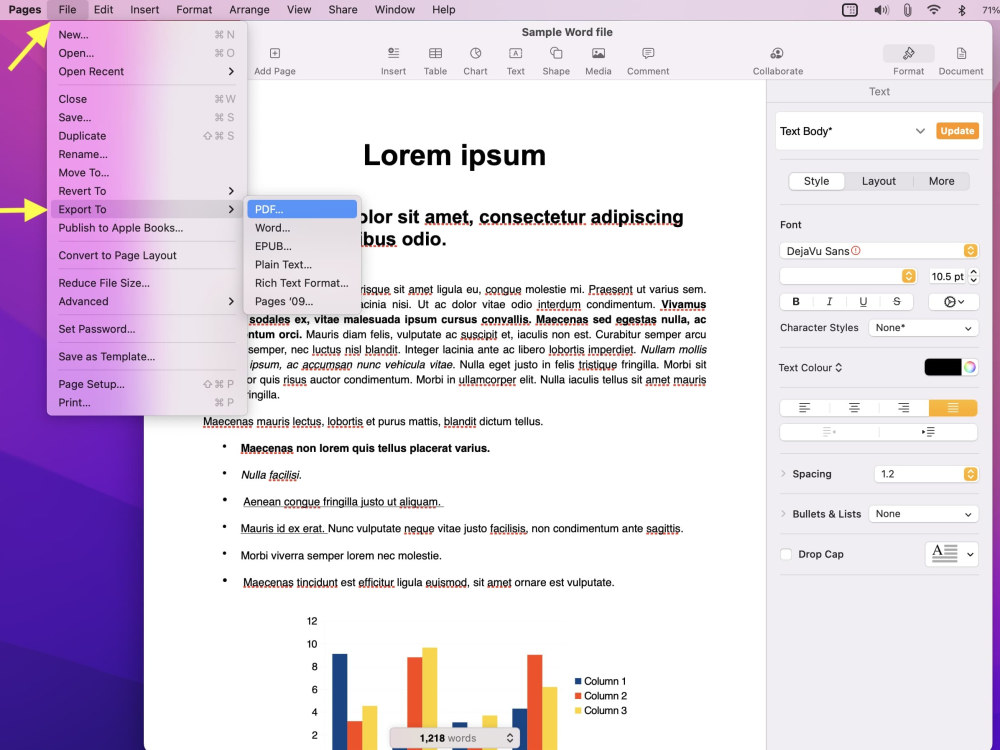The height and width of the screenshot is (750, 1000).
Task: Choose Pages '09… export option
Action: (x=302, y=302)
